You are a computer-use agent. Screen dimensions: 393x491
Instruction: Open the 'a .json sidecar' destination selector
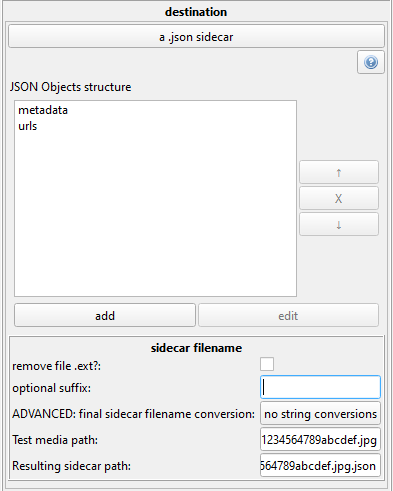[x=196, y=36]
